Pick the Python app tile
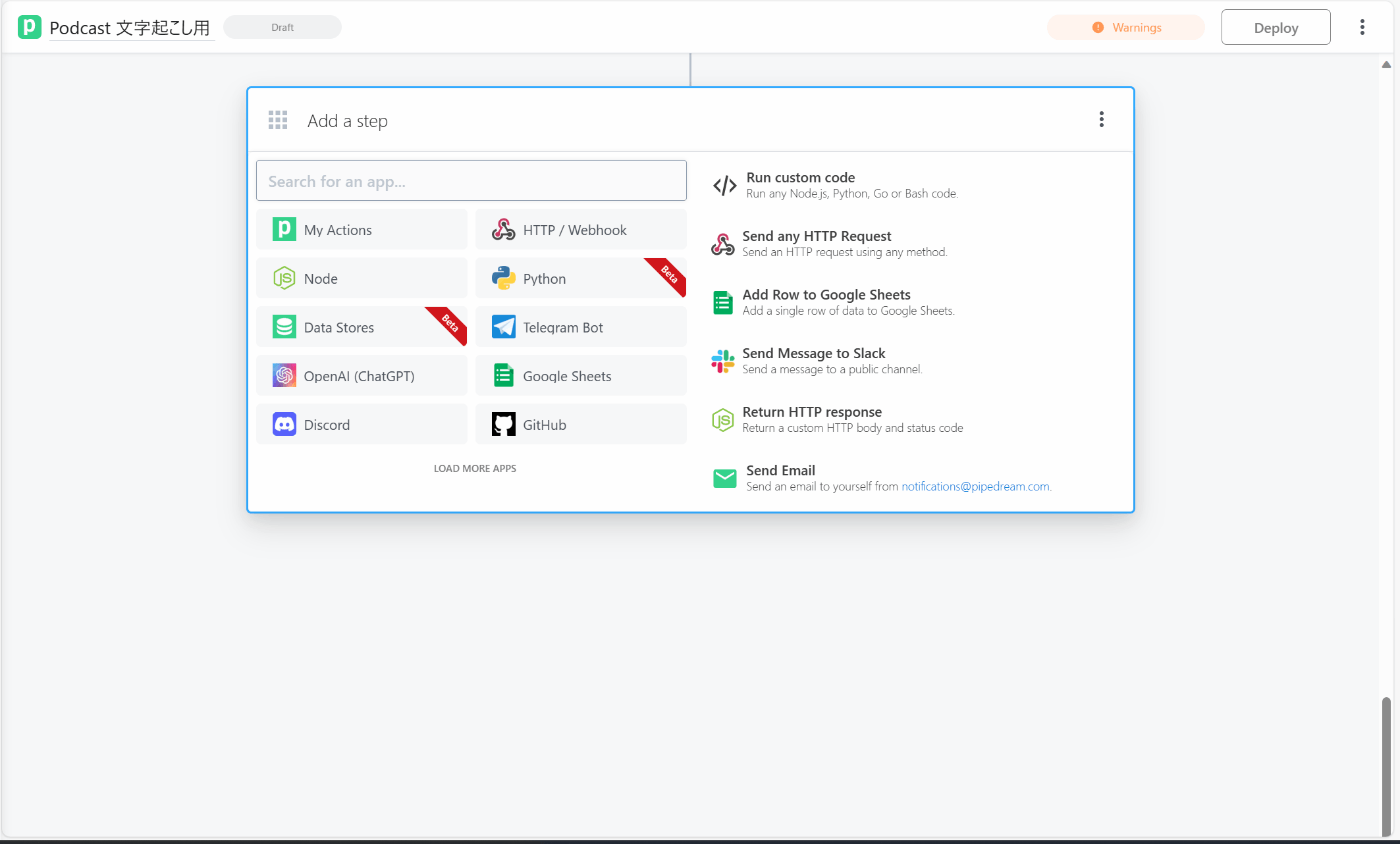Viewport: 1400px width, 844px height. pos(581,278)
